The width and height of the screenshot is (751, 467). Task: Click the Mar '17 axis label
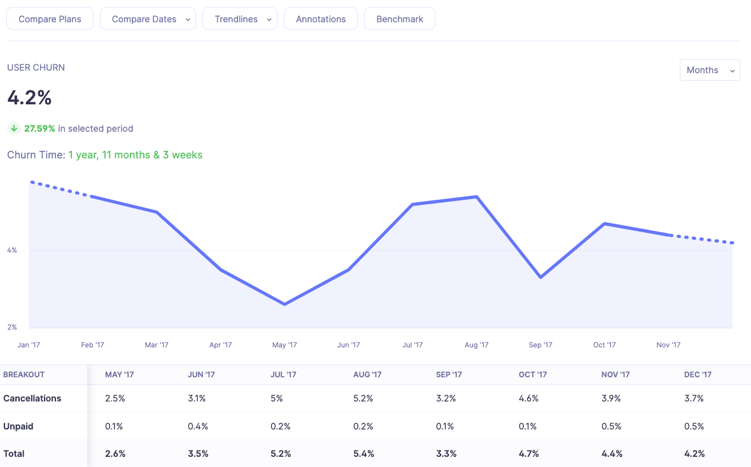(x=157, y=345)
